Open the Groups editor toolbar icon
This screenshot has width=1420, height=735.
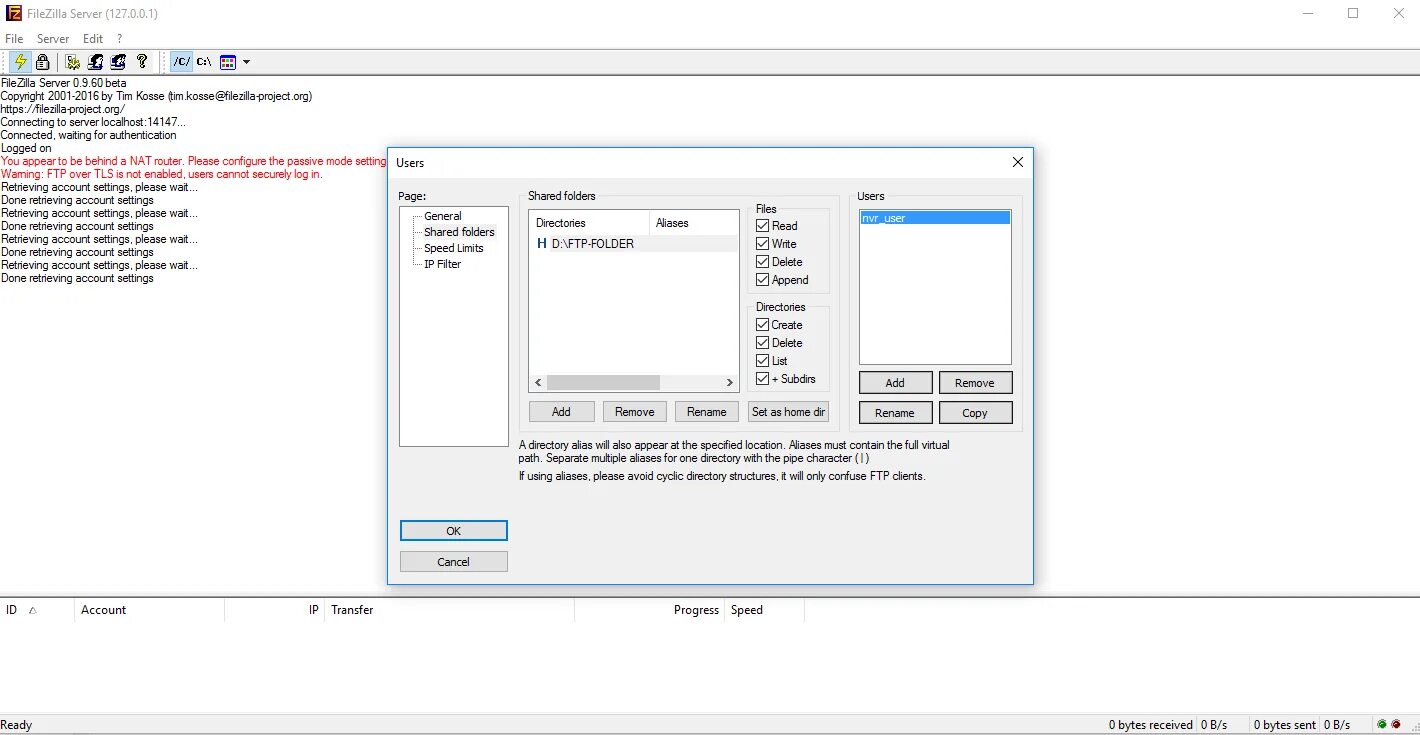tap(118, 62)
